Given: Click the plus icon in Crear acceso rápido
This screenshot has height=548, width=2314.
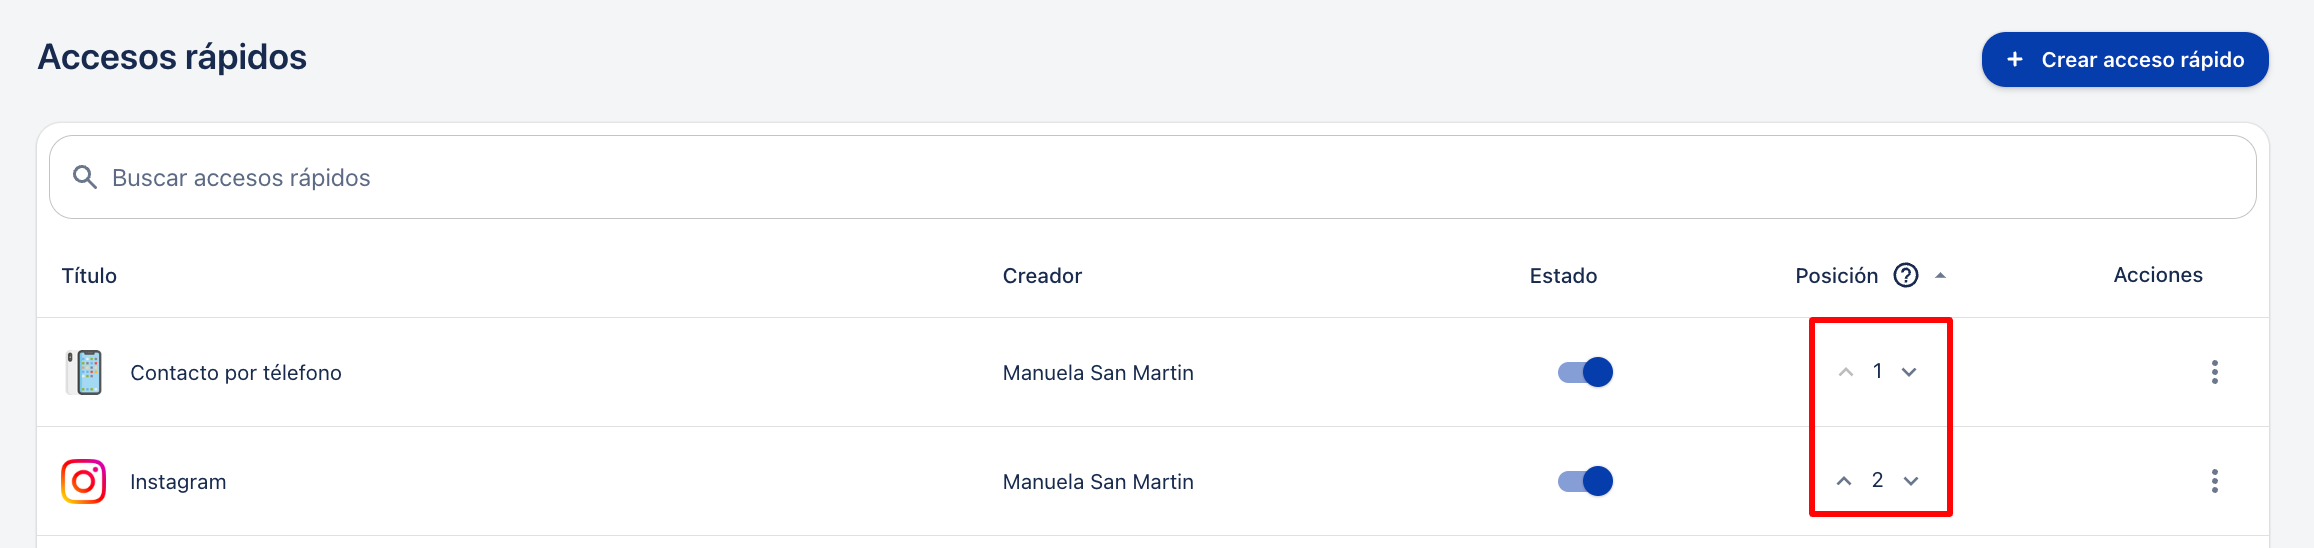Looking at the screenshot, I should [2014, 60].
